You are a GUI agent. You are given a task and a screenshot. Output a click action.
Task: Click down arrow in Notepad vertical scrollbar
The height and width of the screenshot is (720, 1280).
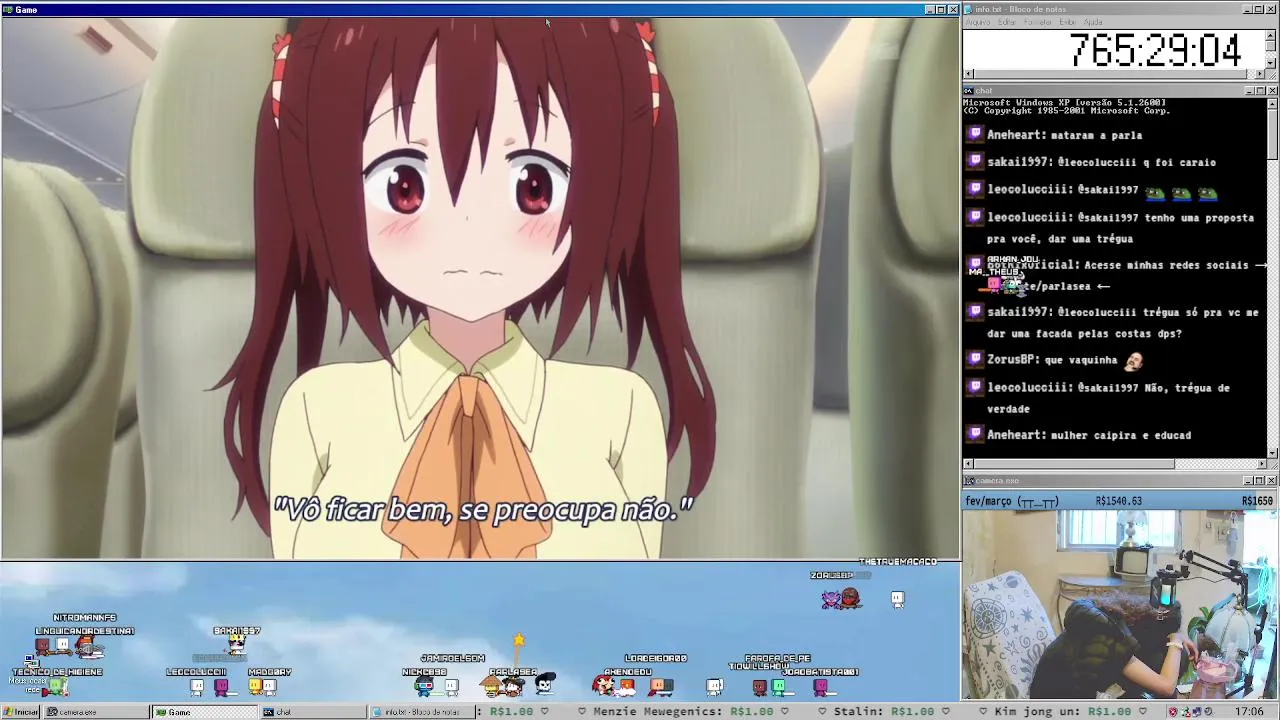(x=1271, y=62)
